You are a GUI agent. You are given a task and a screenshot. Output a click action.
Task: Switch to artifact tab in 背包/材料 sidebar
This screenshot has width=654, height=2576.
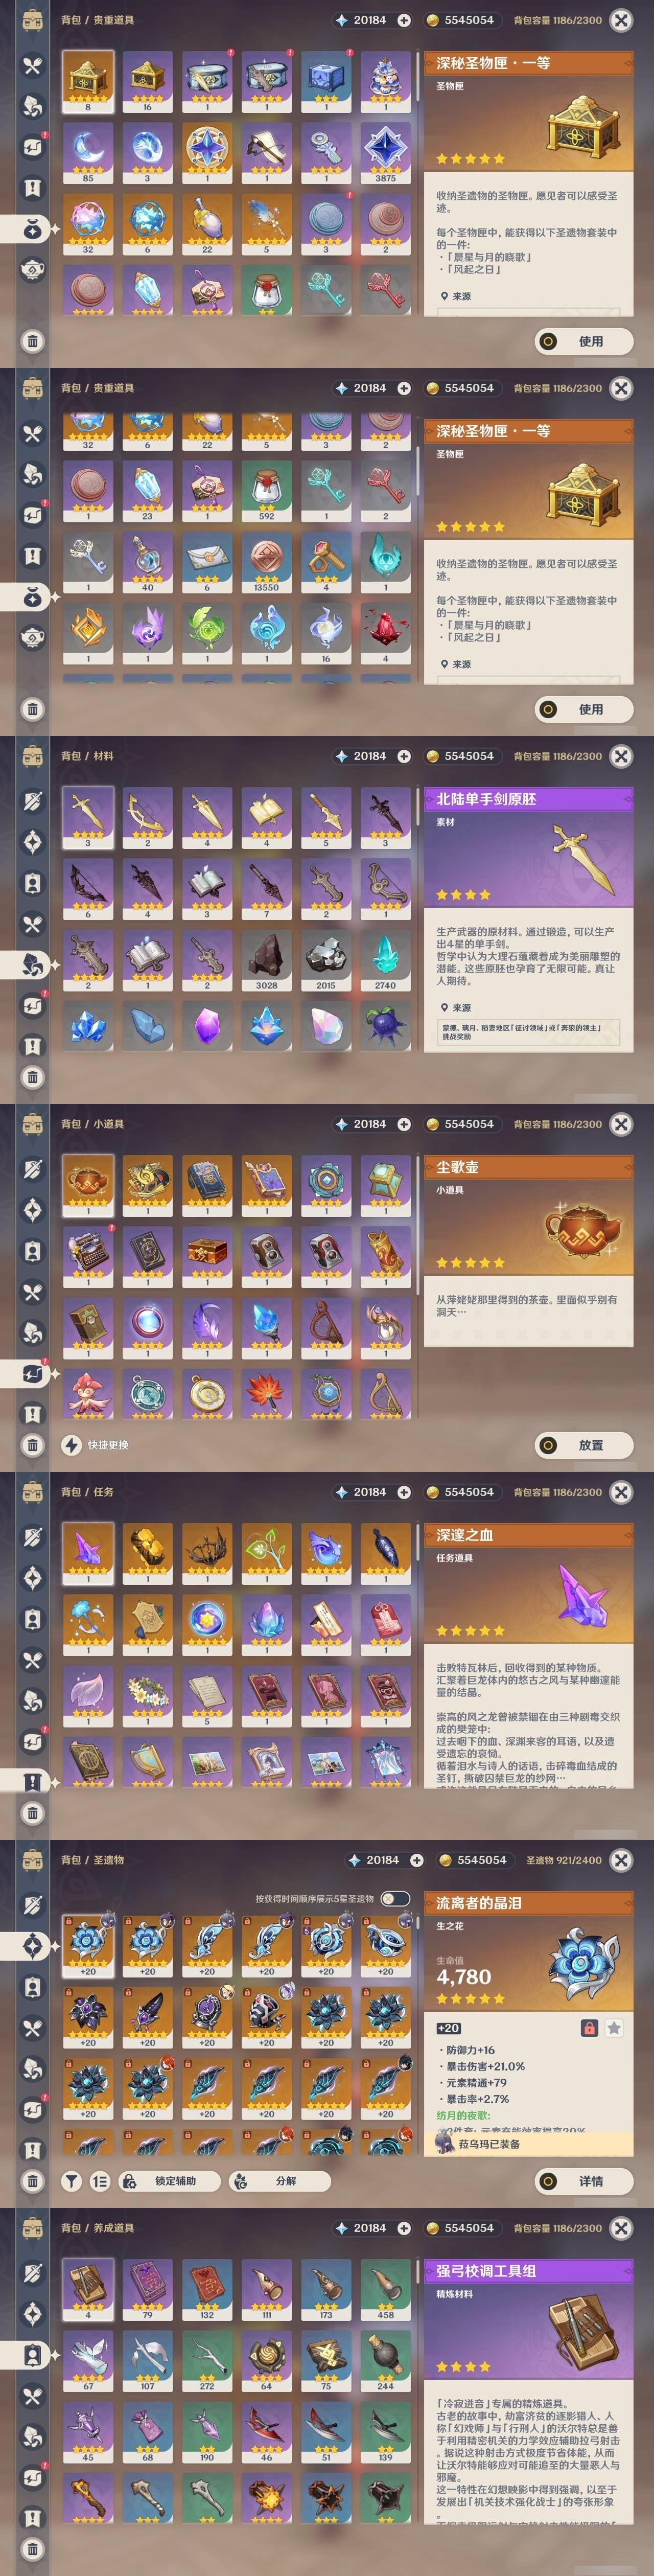click(32, 843)
